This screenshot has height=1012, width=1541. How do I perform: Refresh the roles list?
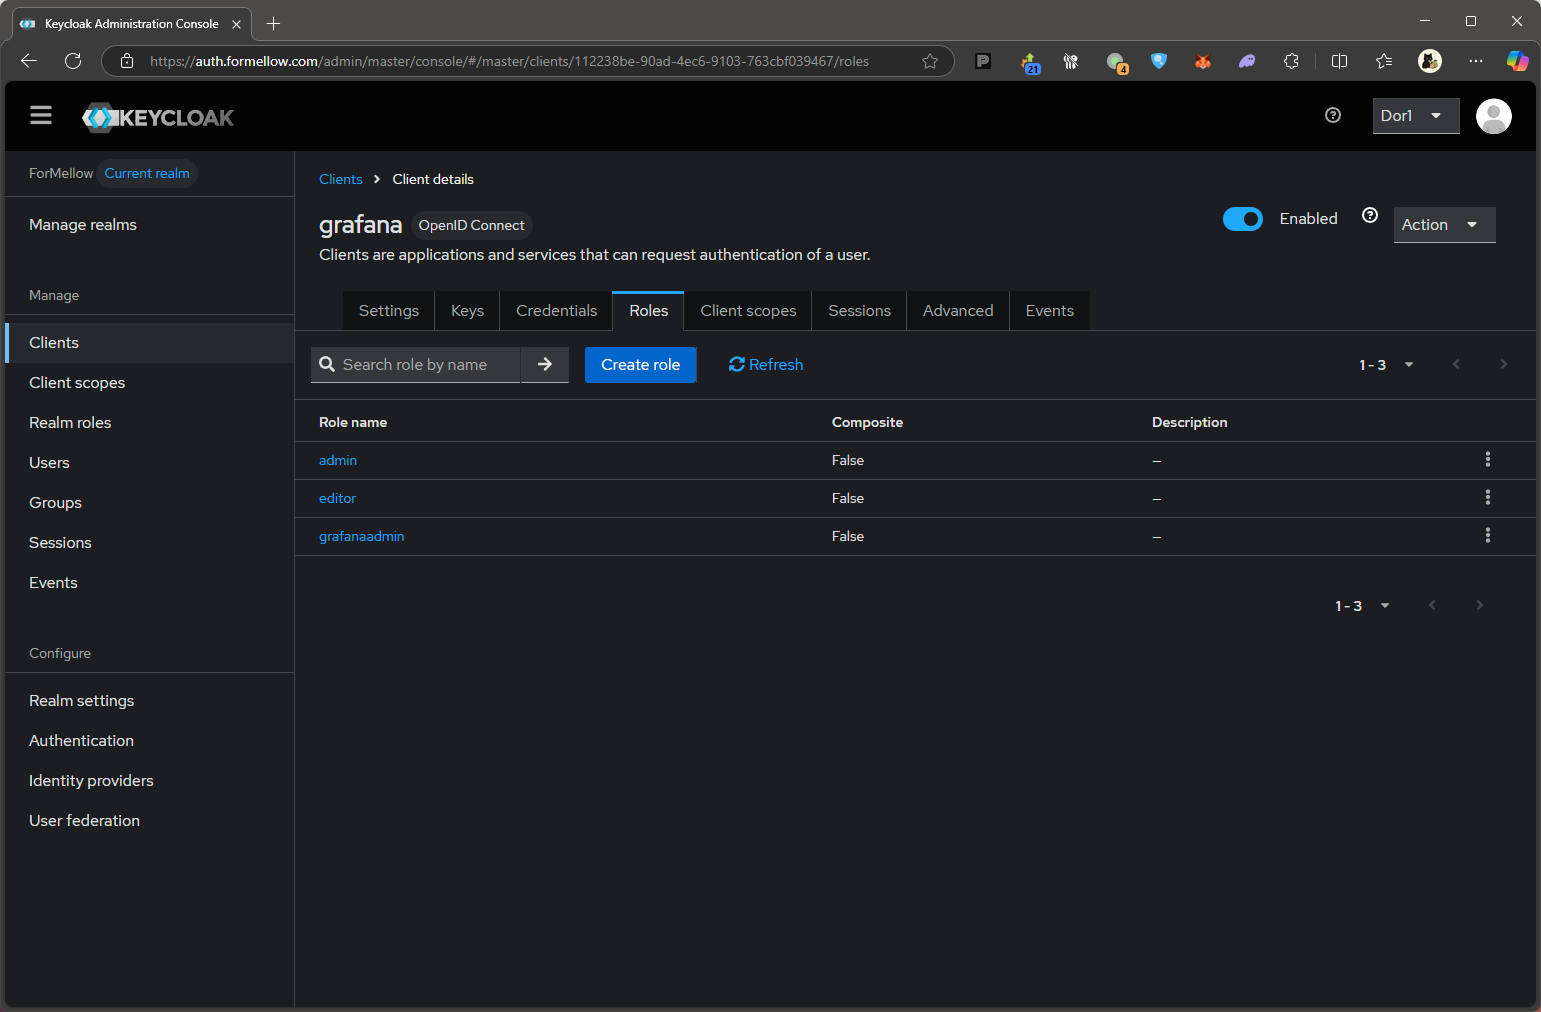pos(766,365)
